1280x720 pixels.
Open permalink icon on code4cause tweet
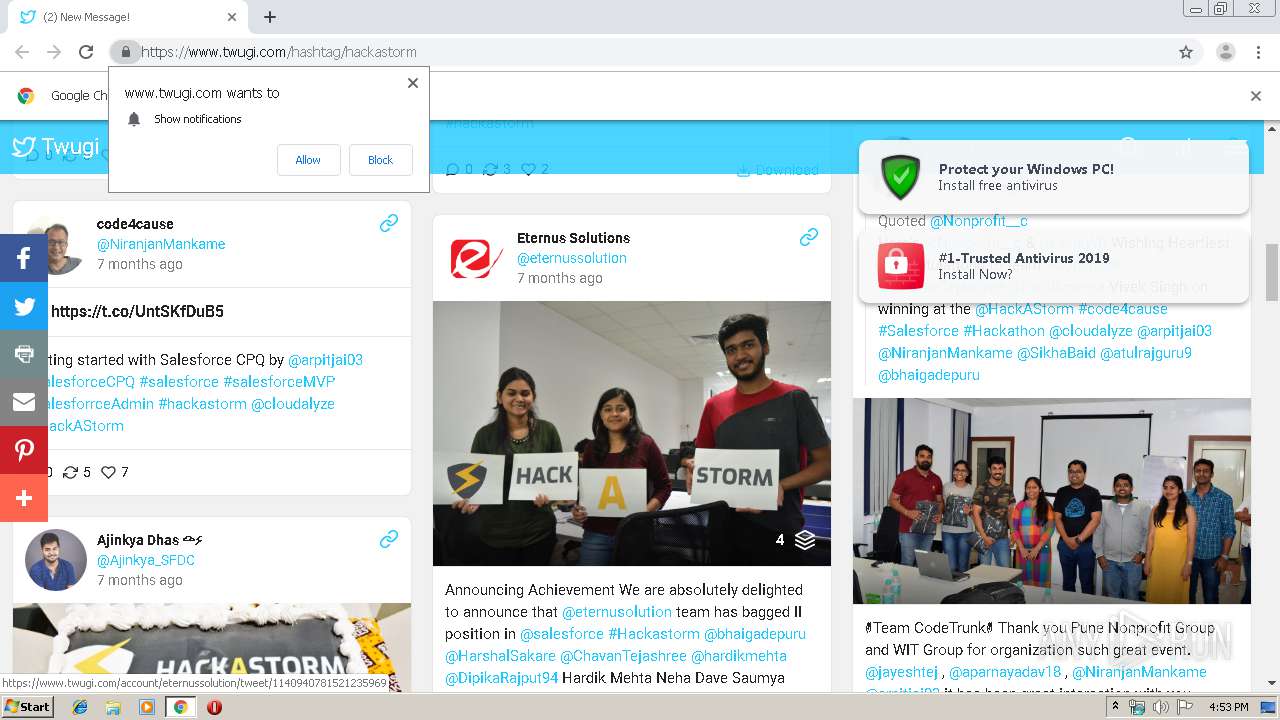[389, 224]
